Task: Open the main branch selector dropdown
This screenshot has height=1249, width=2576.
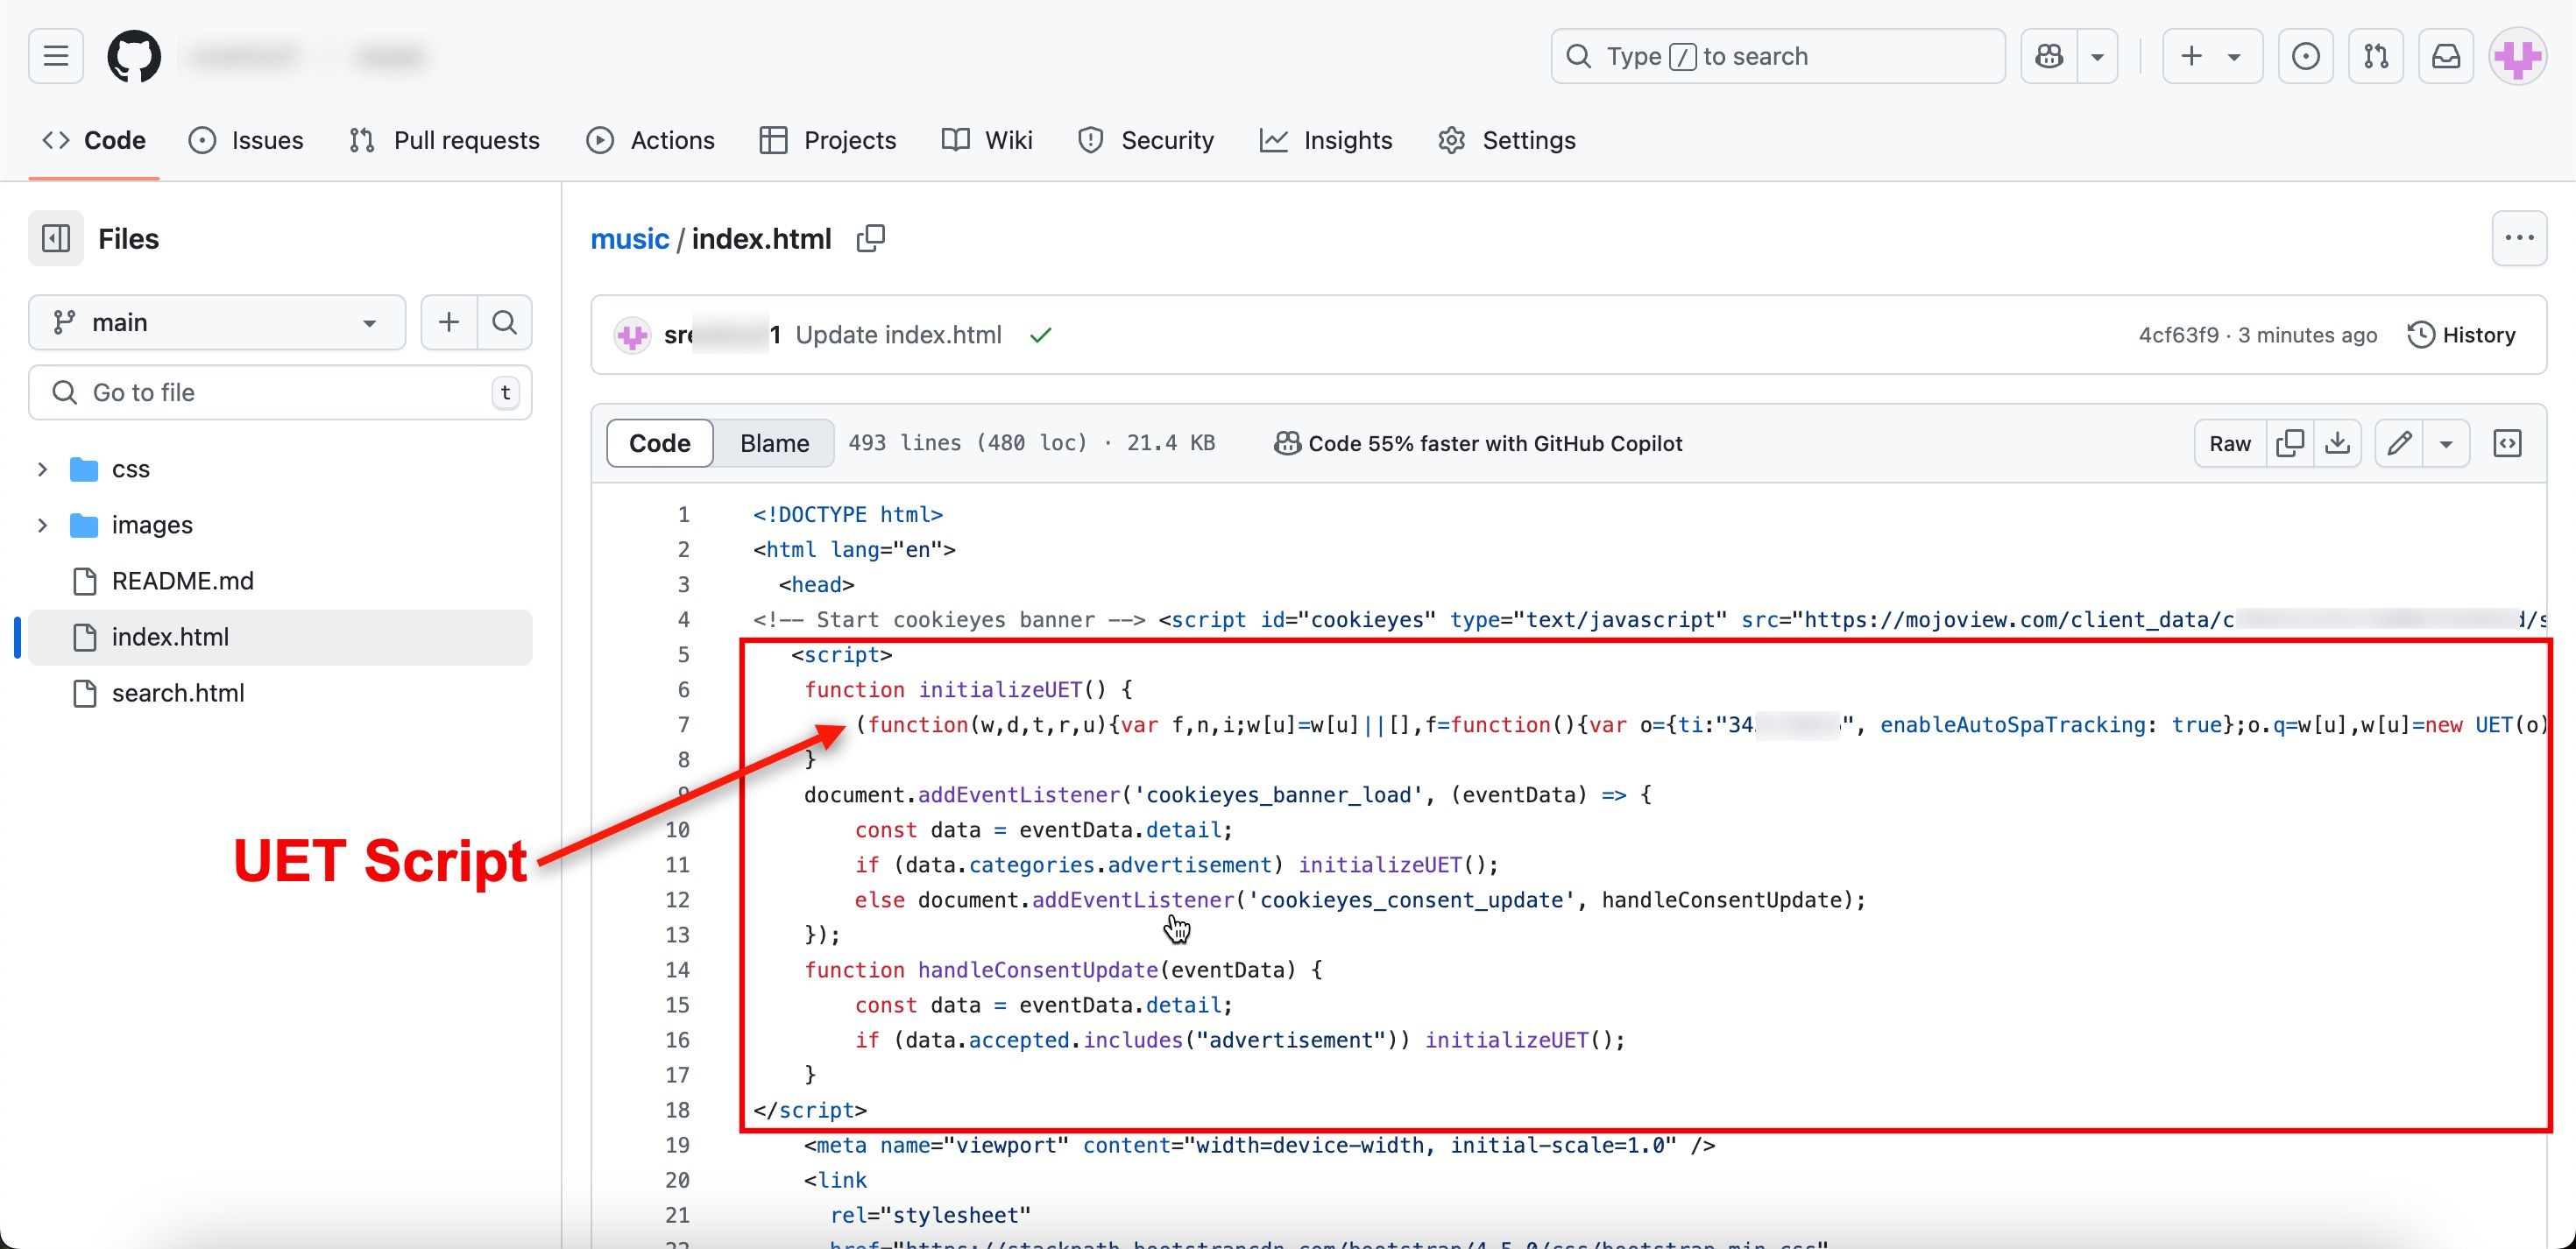Action: point(217,322)
